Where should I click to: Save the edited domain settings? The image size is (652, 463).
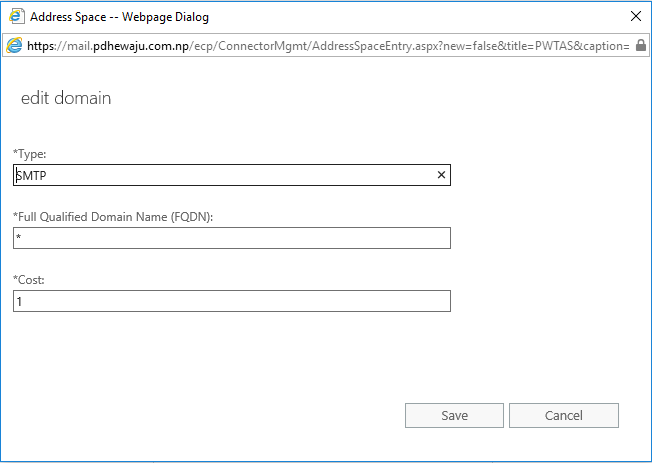[x=454, y=415]
